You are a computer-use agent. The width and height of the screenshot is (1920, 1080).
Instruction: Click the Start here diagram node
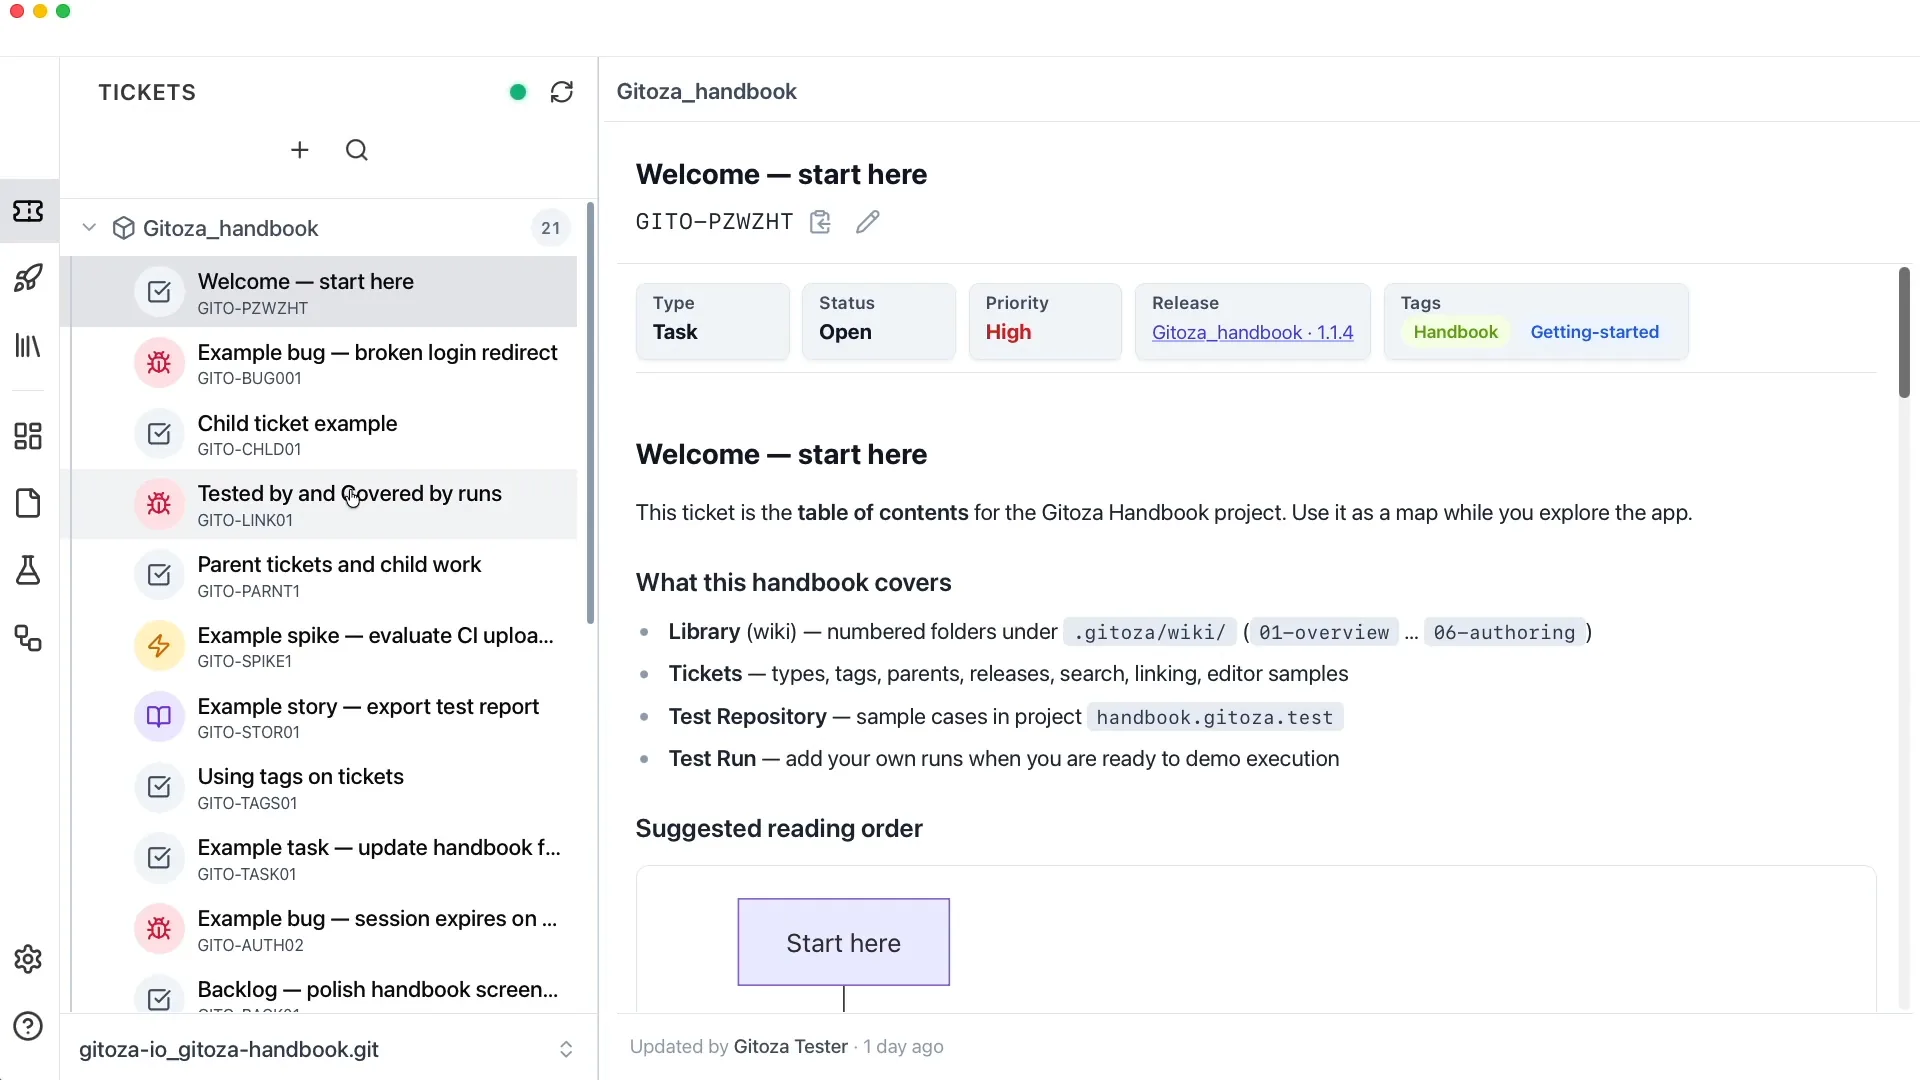pos(844,942)
